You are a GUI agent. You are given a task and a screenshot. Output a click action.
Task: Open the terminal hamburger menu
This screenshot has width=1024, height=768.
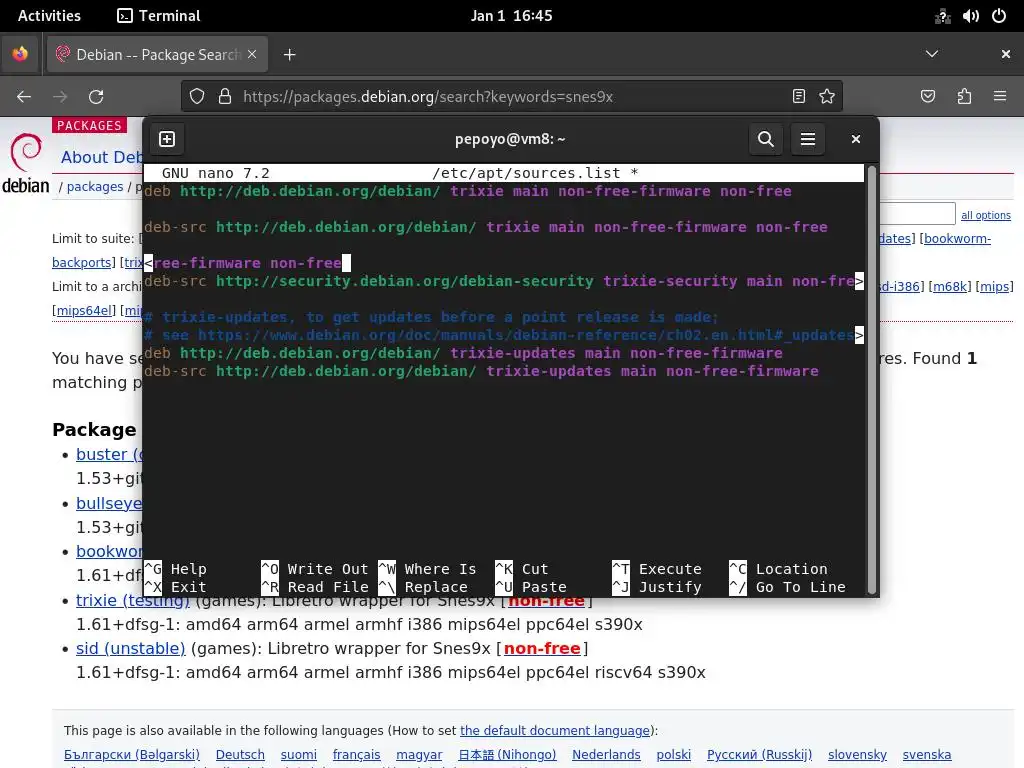pos(808,139)
